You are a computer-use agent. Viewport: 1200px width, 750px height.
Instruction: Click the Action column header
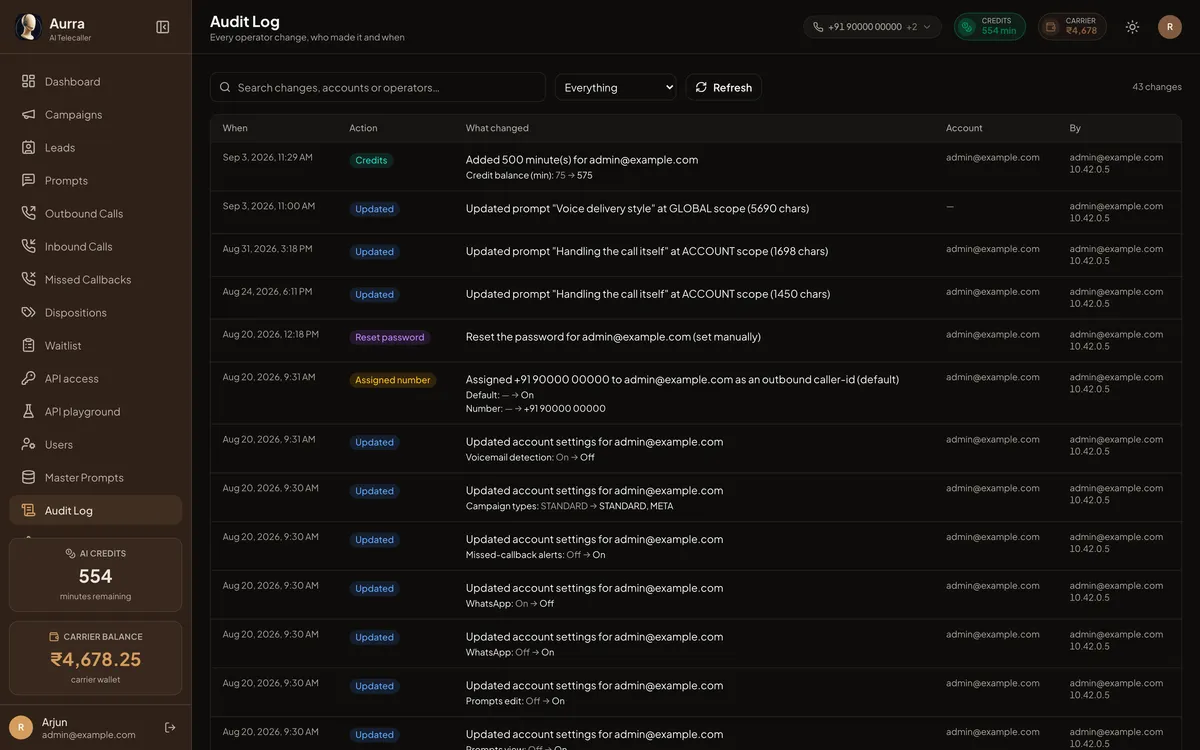pyautogui.click(x=363, y=128)
